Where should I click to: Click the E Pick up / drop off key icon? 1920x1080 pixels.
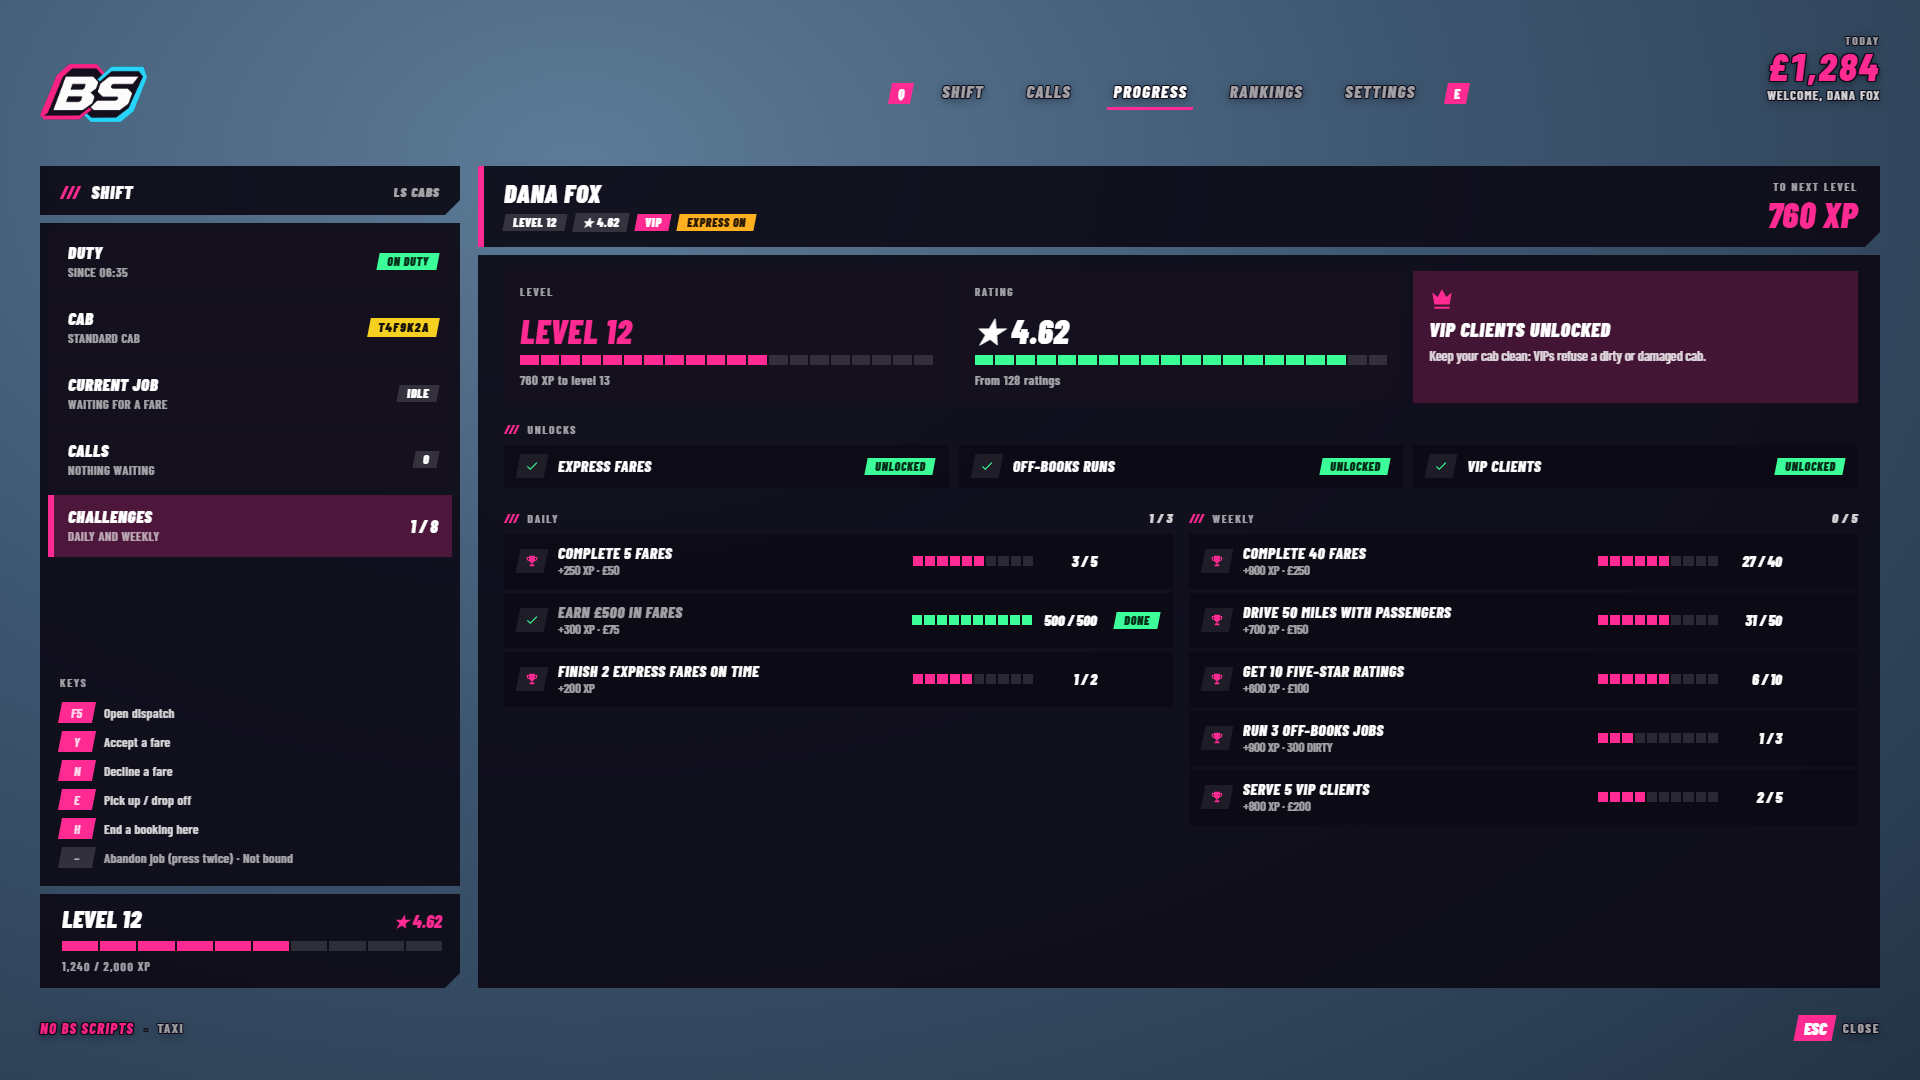(77, 801)
